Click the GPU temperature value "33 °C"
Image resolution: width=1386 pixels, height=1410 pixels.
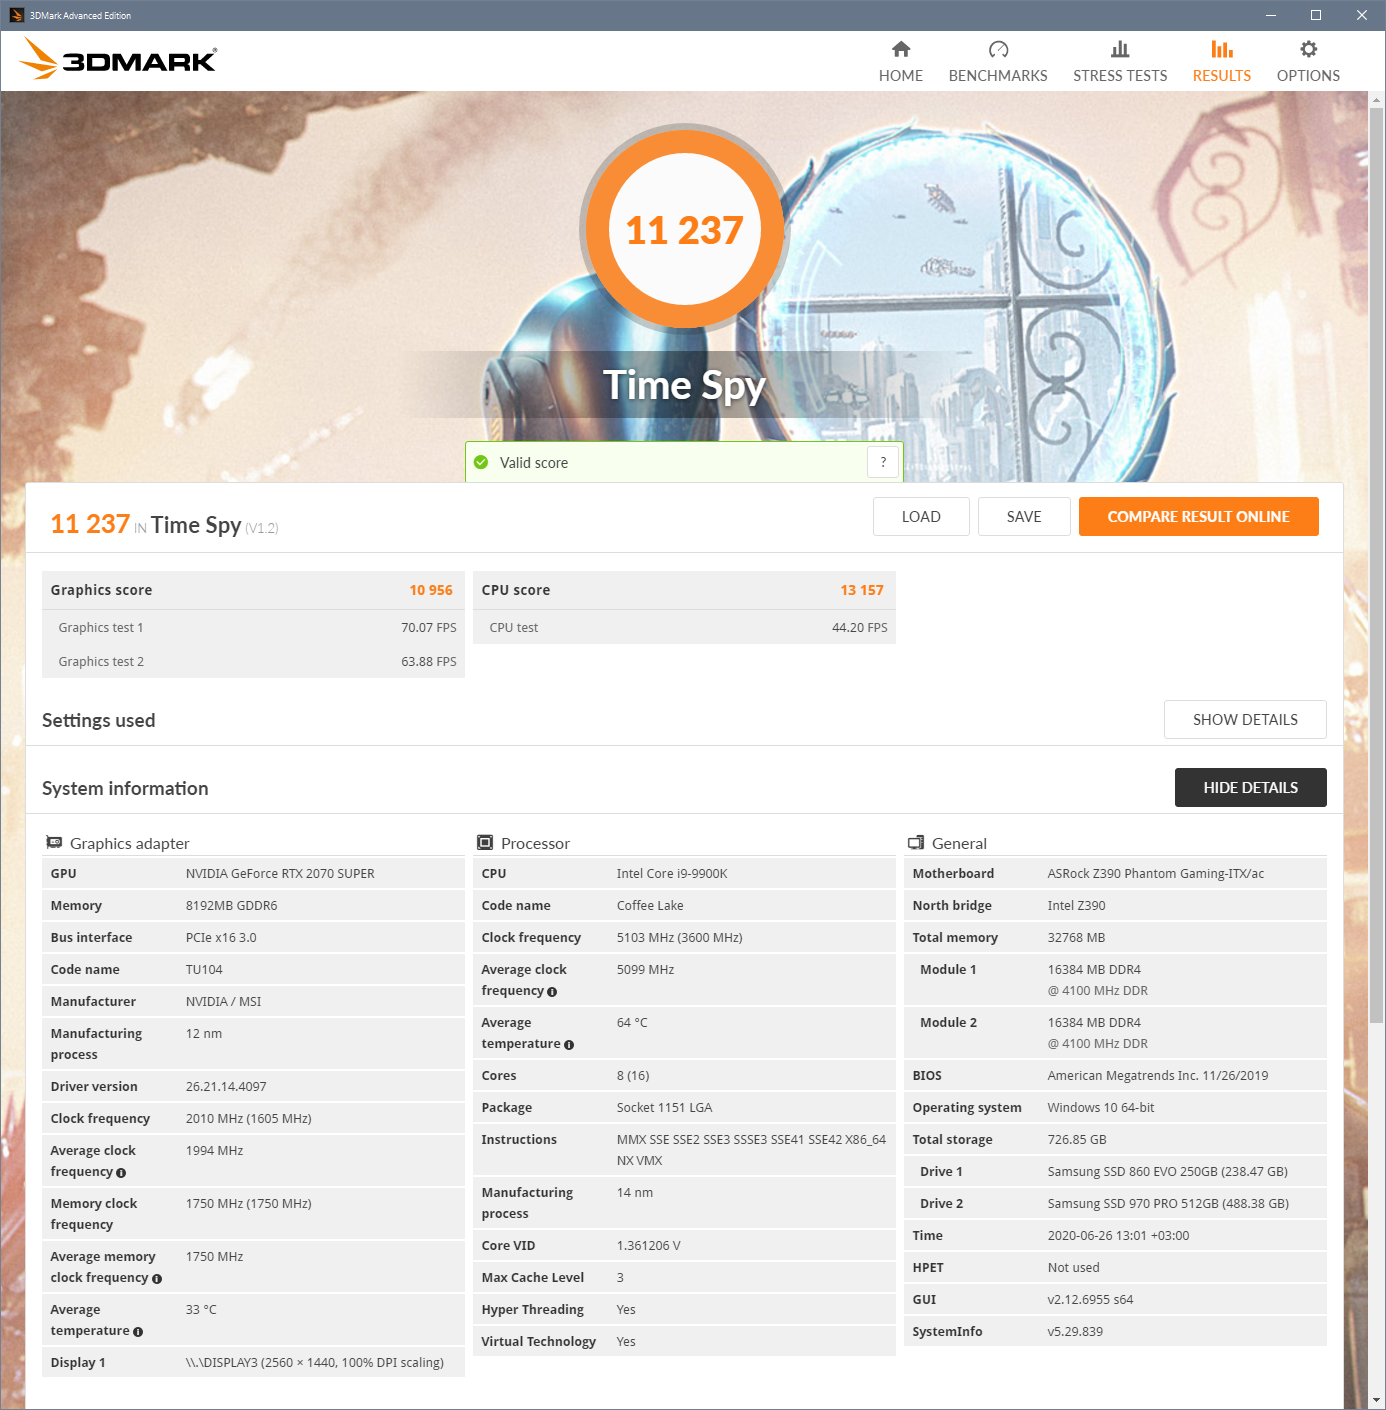[x=201, y=1310]
